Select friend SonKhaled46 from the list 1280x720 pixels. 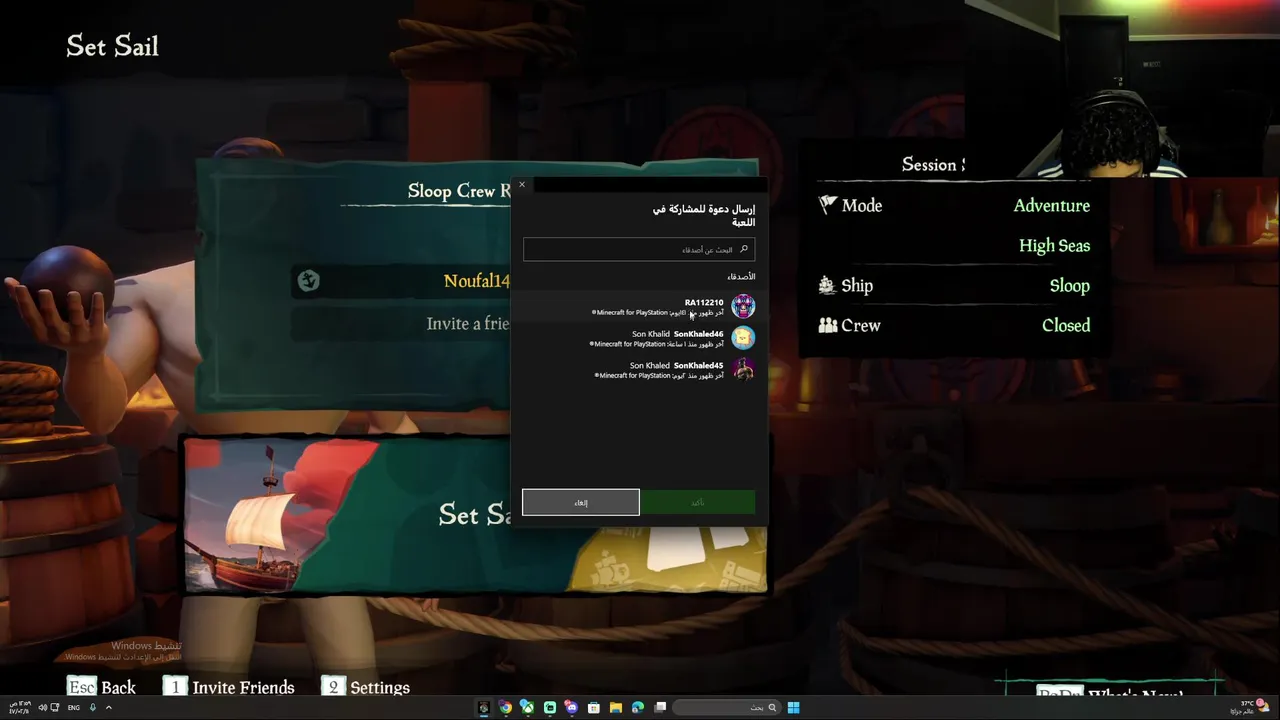pos(639,338)
